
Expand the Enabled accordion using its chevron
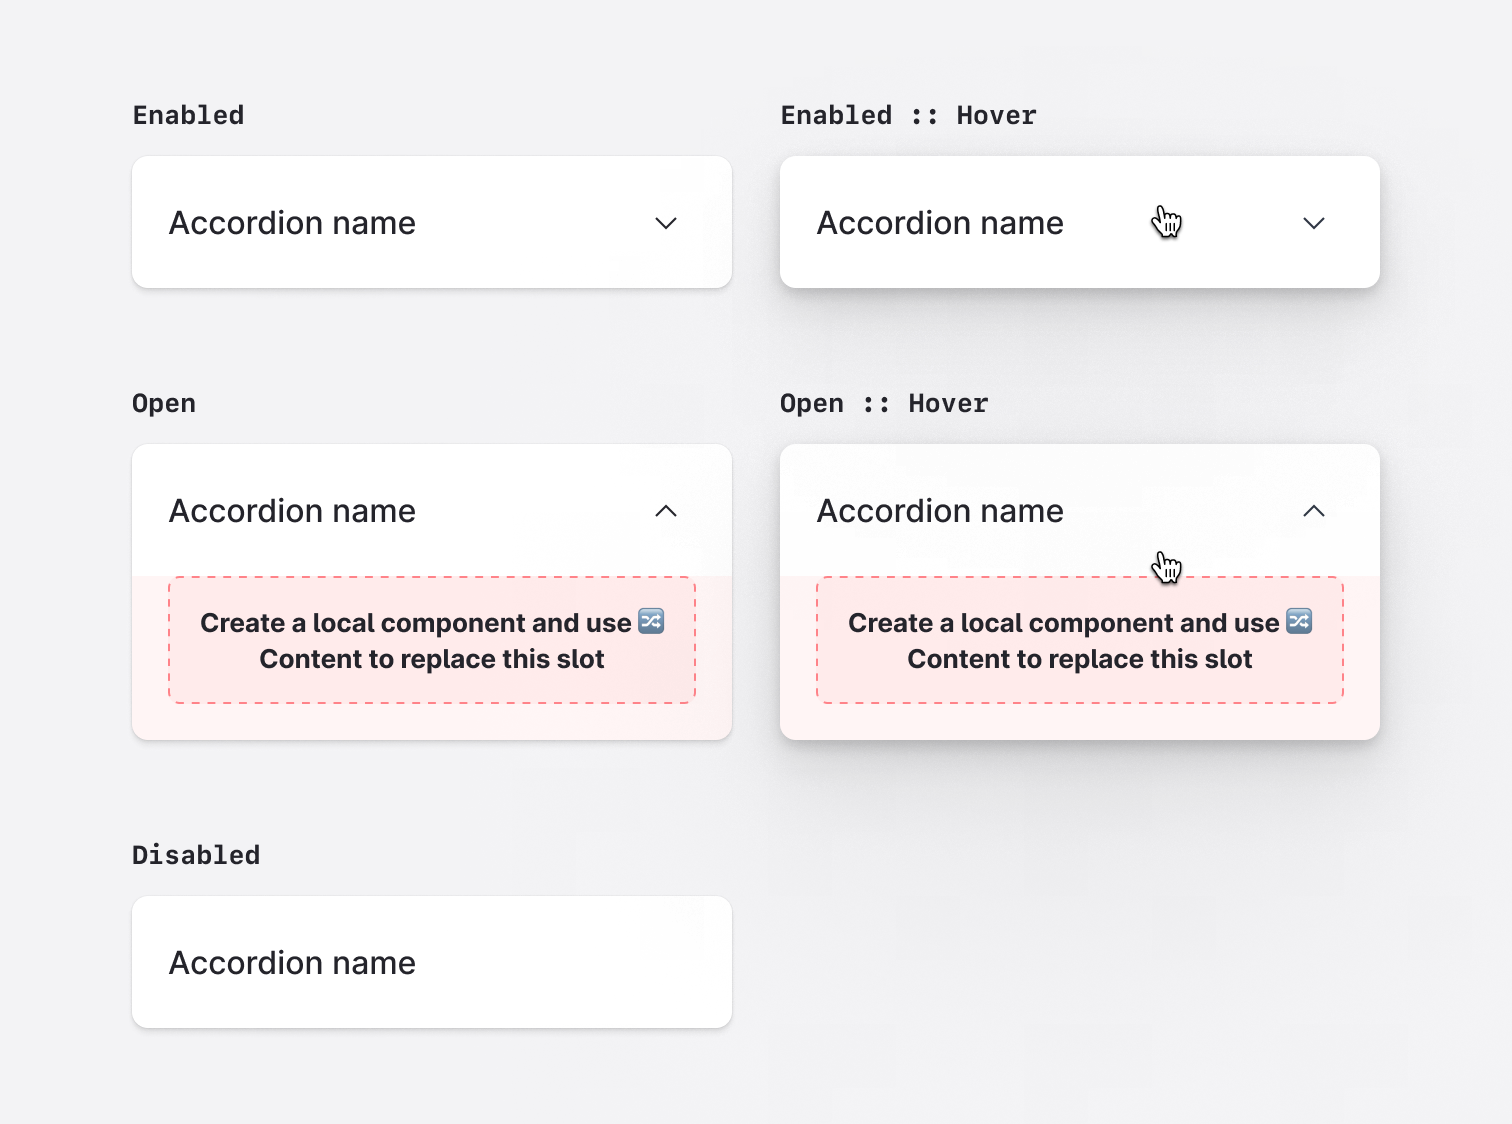point(666,223)
